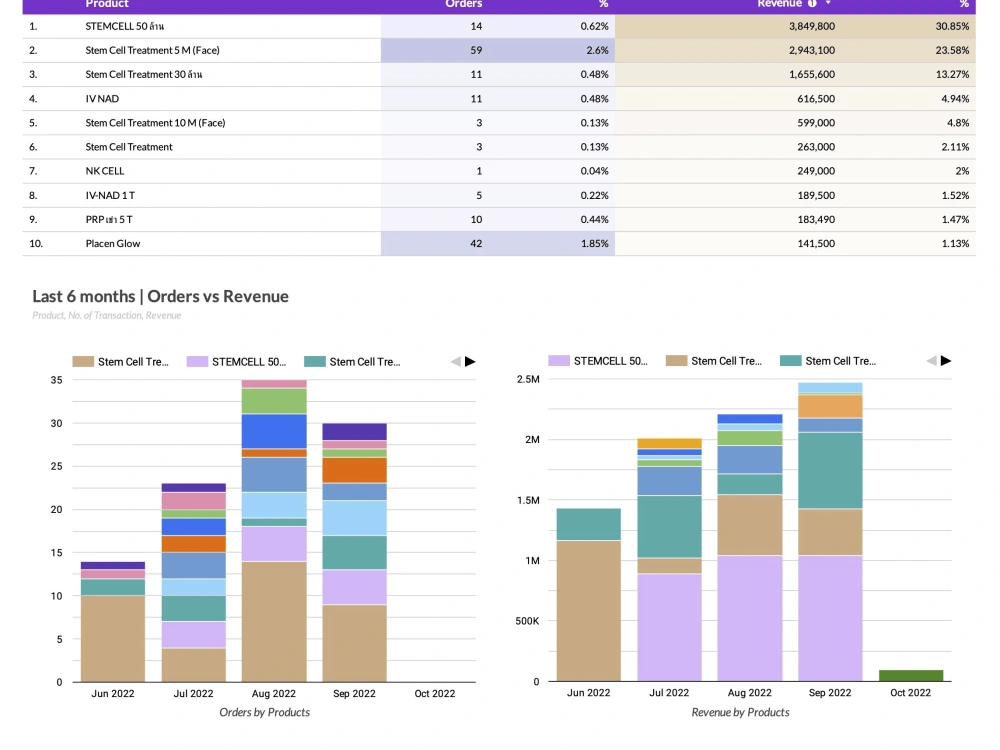Click the revenue value 263,000
The width and height of the screenshot is (1000, 750).
click(816, 147)
